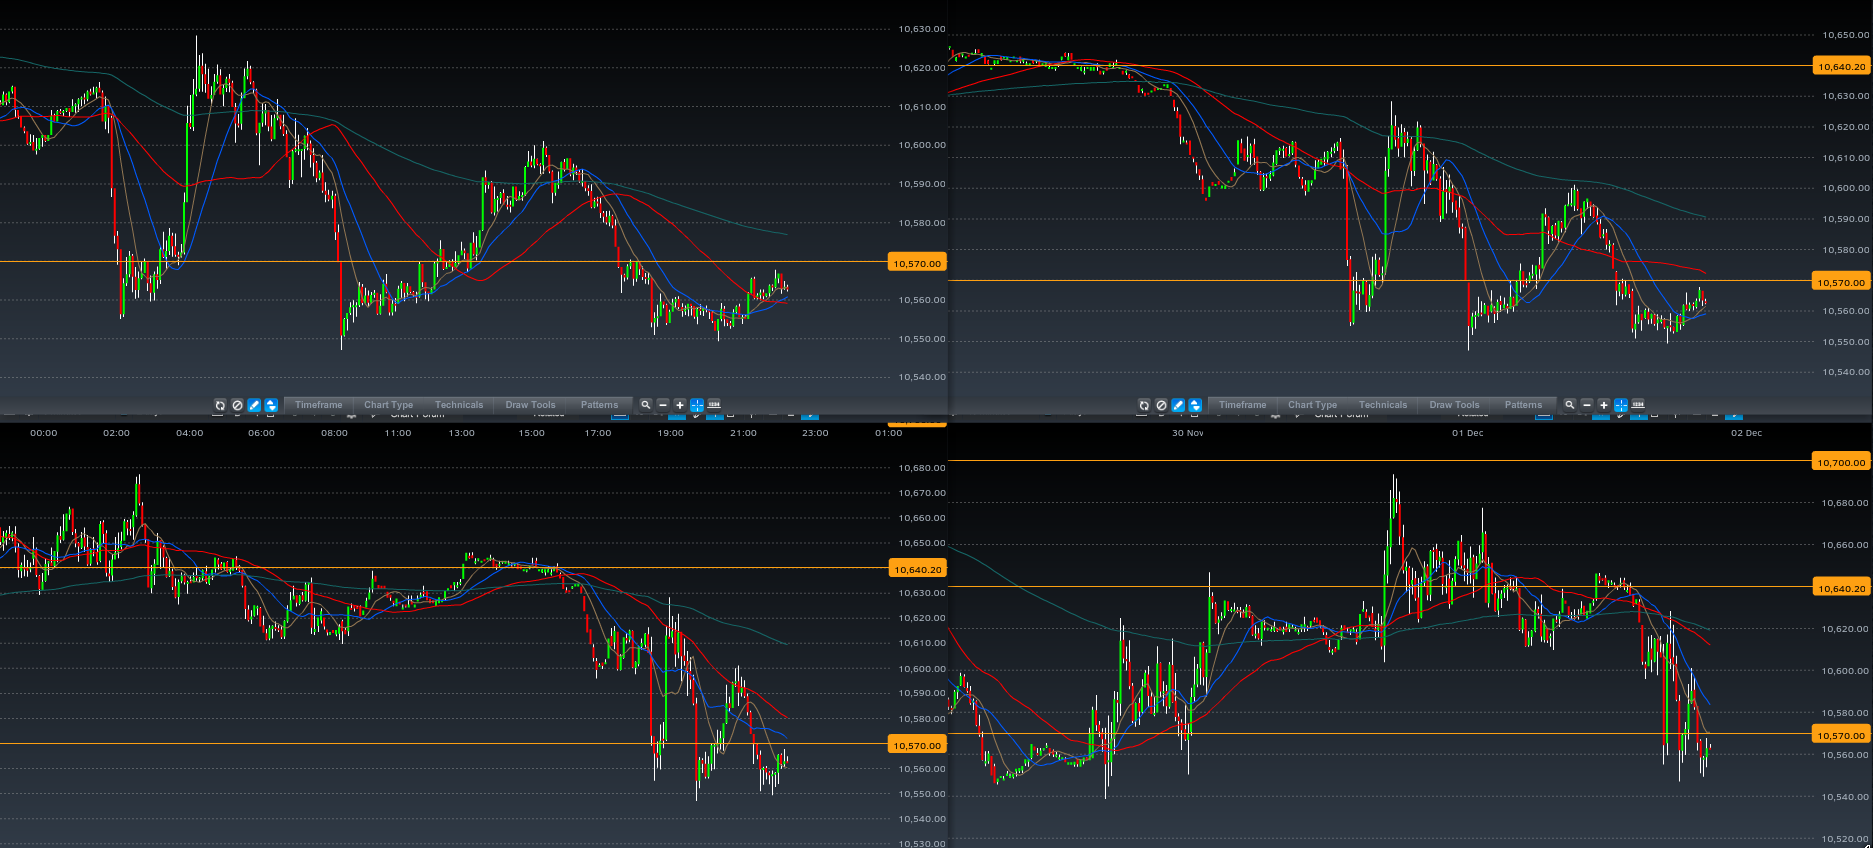This screenshot has height=848, width=1873.
Task: Click the 10,680.00 price on bottom-left chart scale
Action: pos(922,468)
